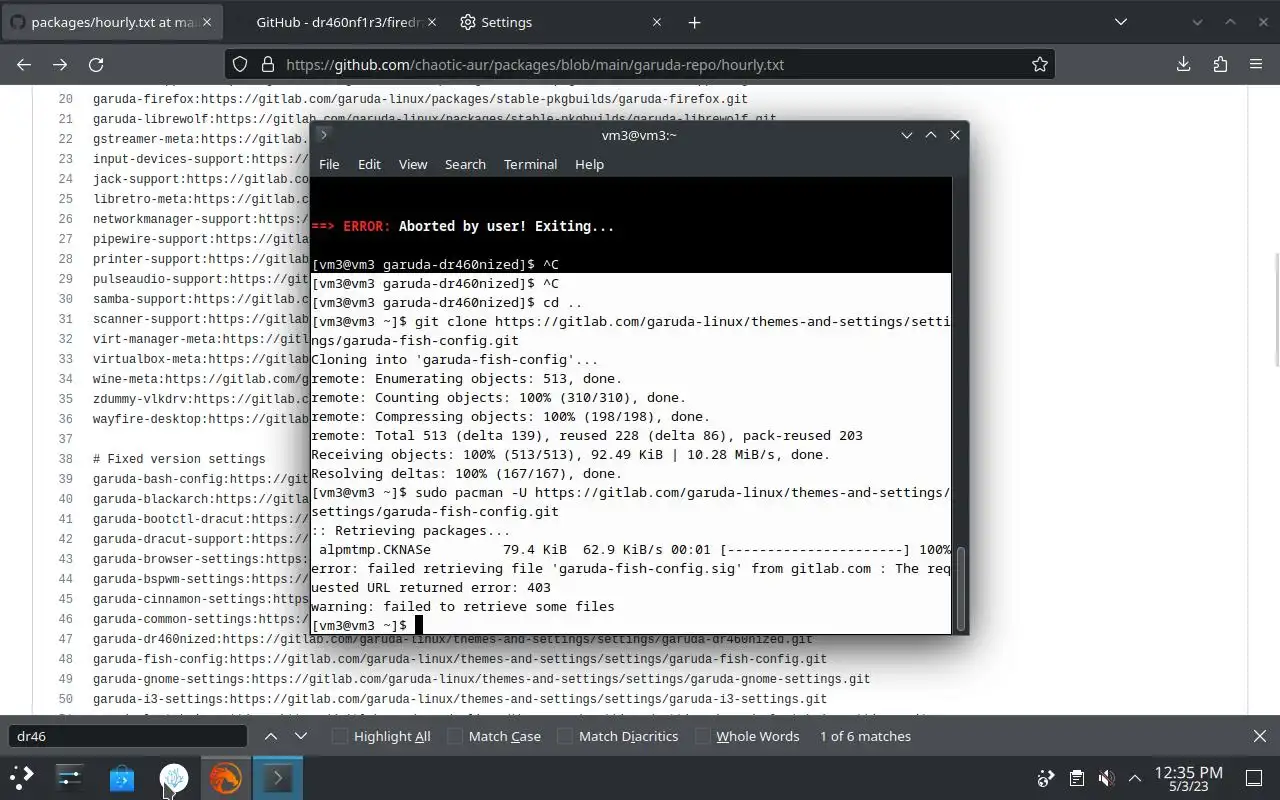Screen dimensions: 1280x800
Task: Click the show desktop button
Action: click(1254, 777)
